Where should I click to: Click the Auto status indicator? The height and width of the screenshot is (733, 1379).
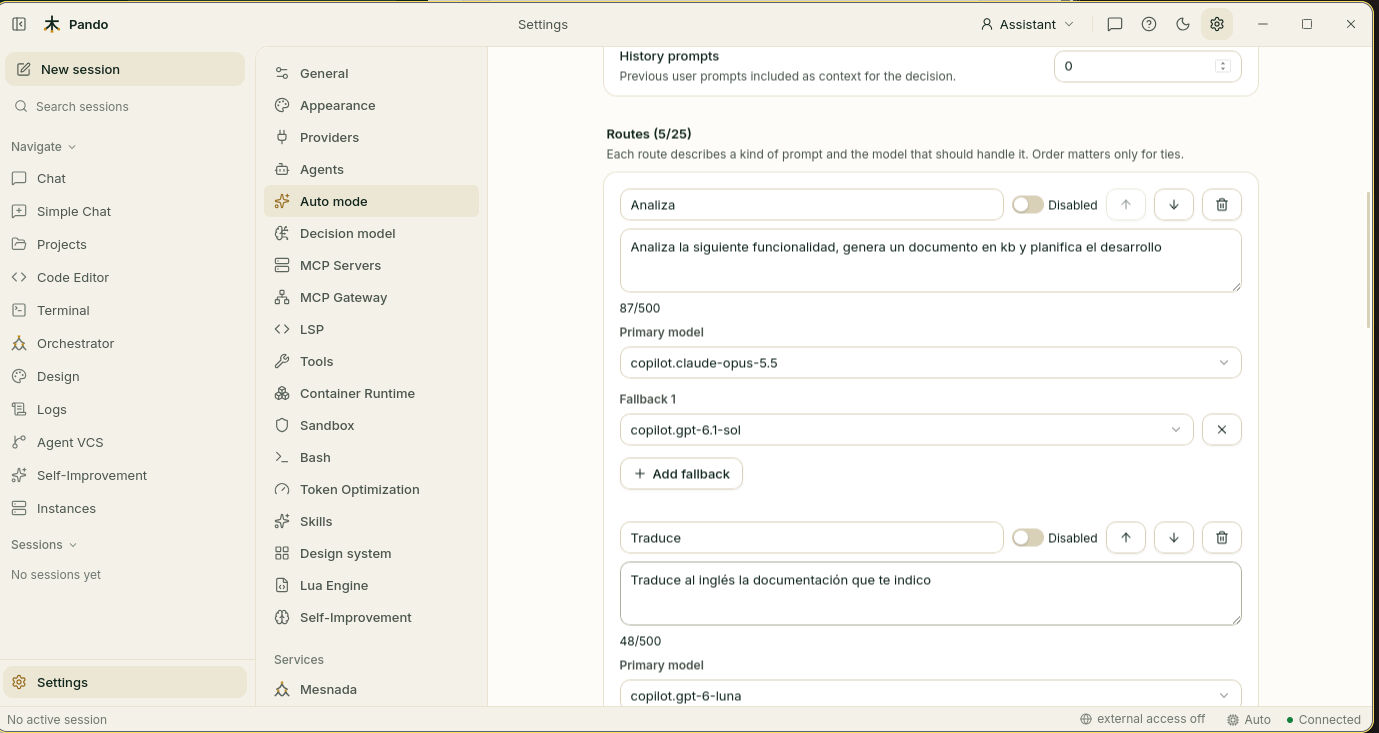(x=1249, y=720)
